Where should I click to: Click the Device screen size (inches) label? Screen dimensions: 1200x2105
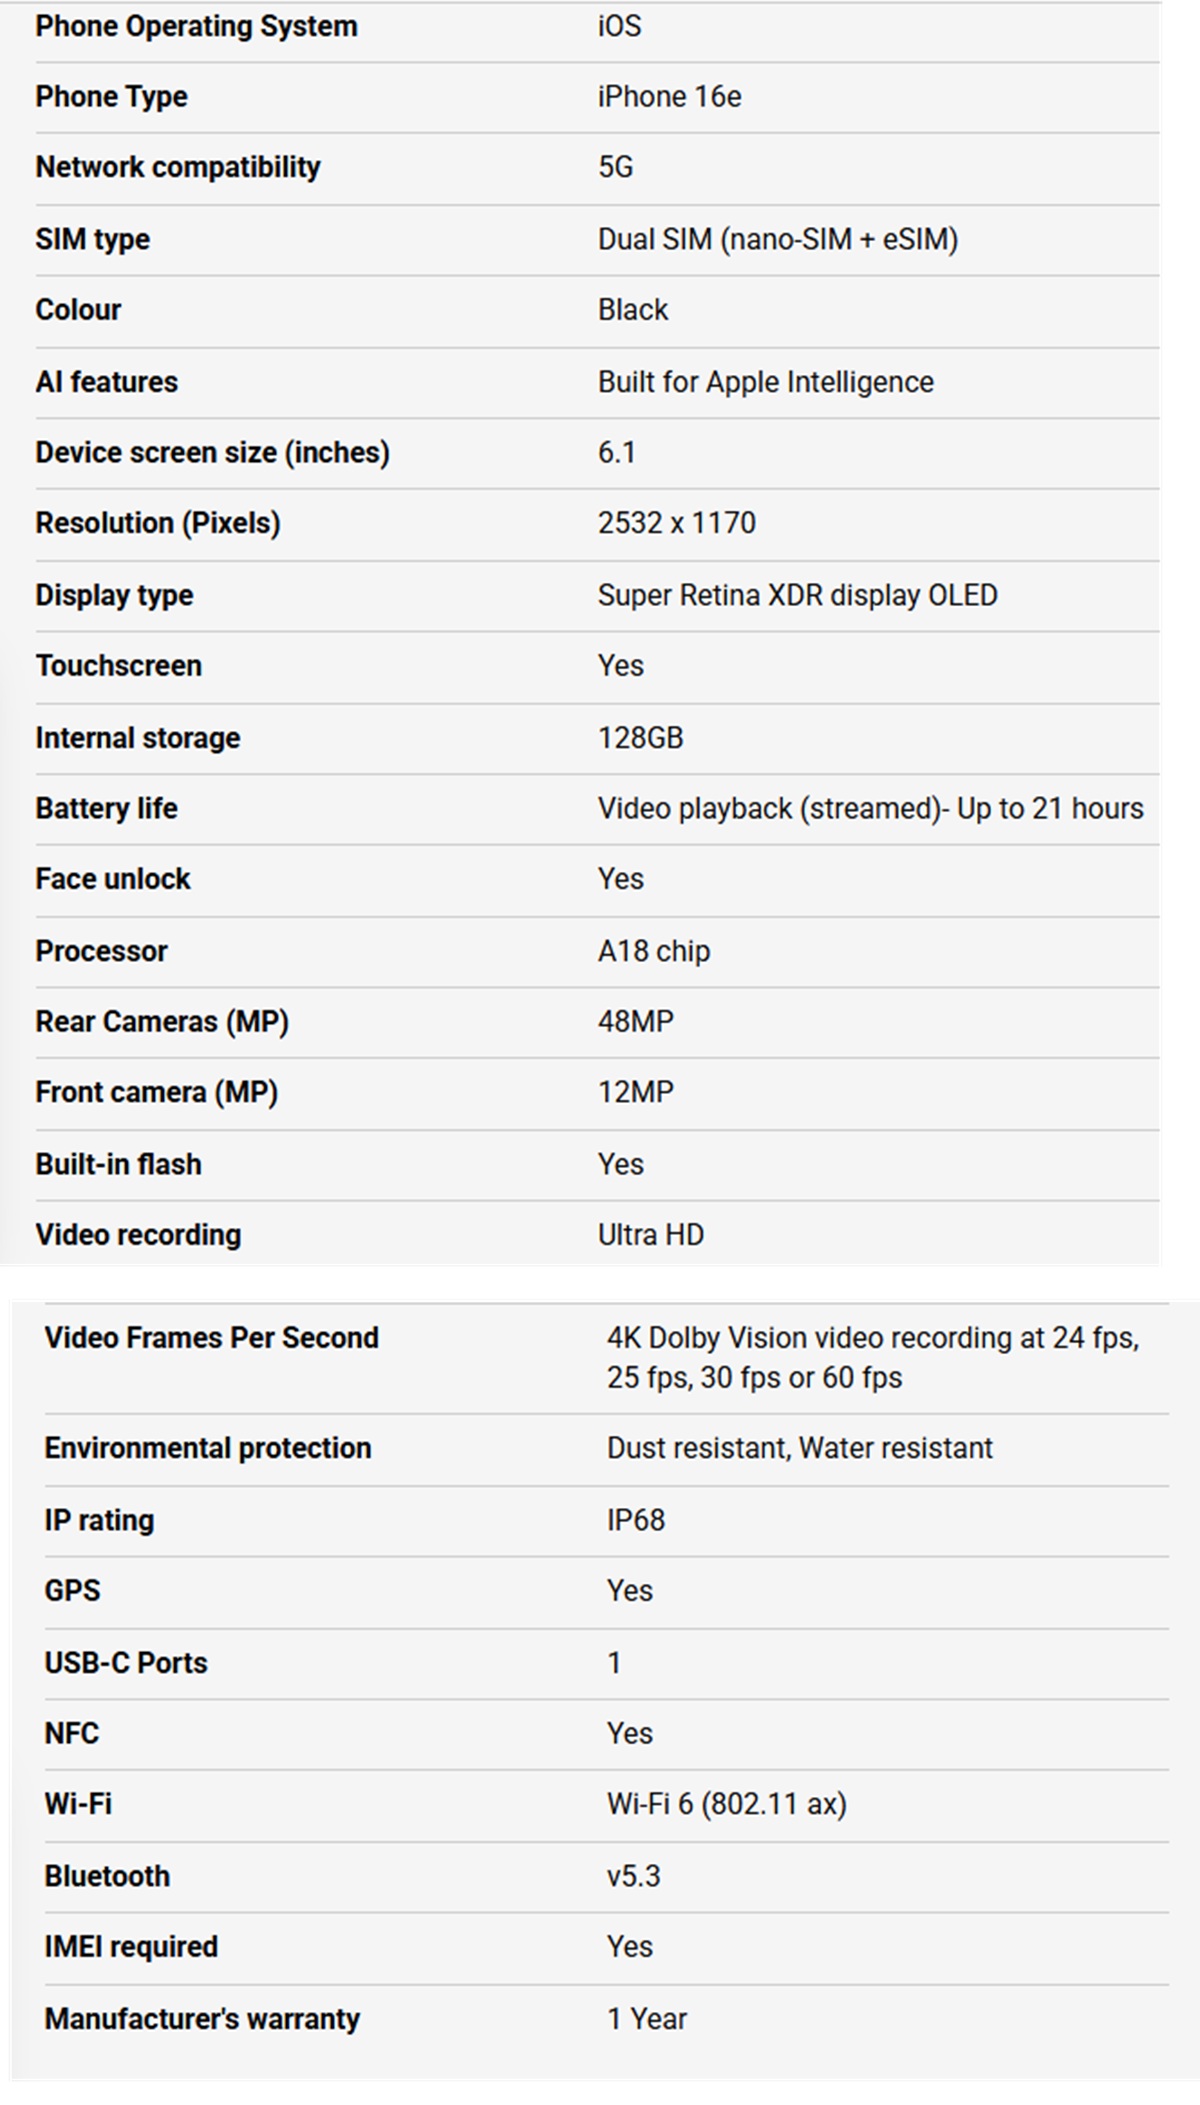(x=212, y=453)
